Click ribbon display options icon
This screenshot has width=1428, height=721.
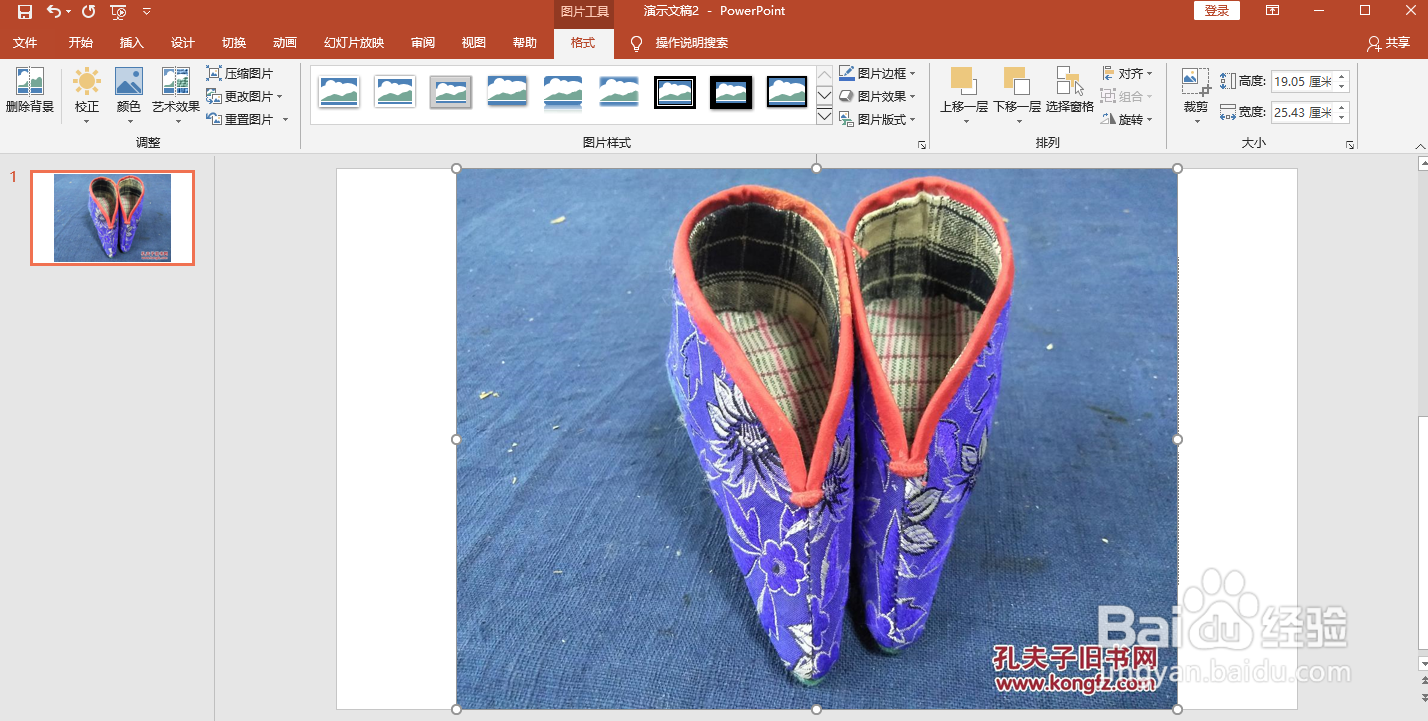(1273, 11)
